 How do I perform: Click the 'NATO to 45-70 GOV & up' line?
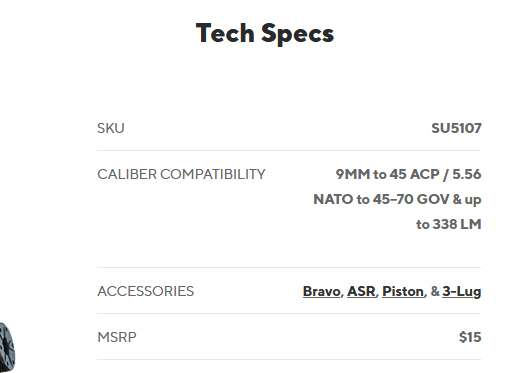(397, 199)
